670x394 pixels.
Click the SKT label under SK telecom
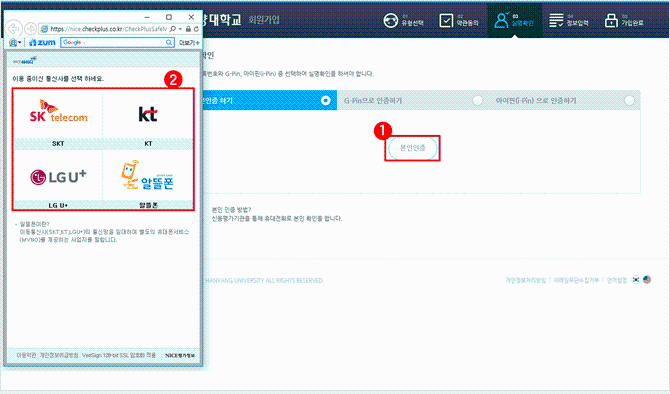(58, 144)
